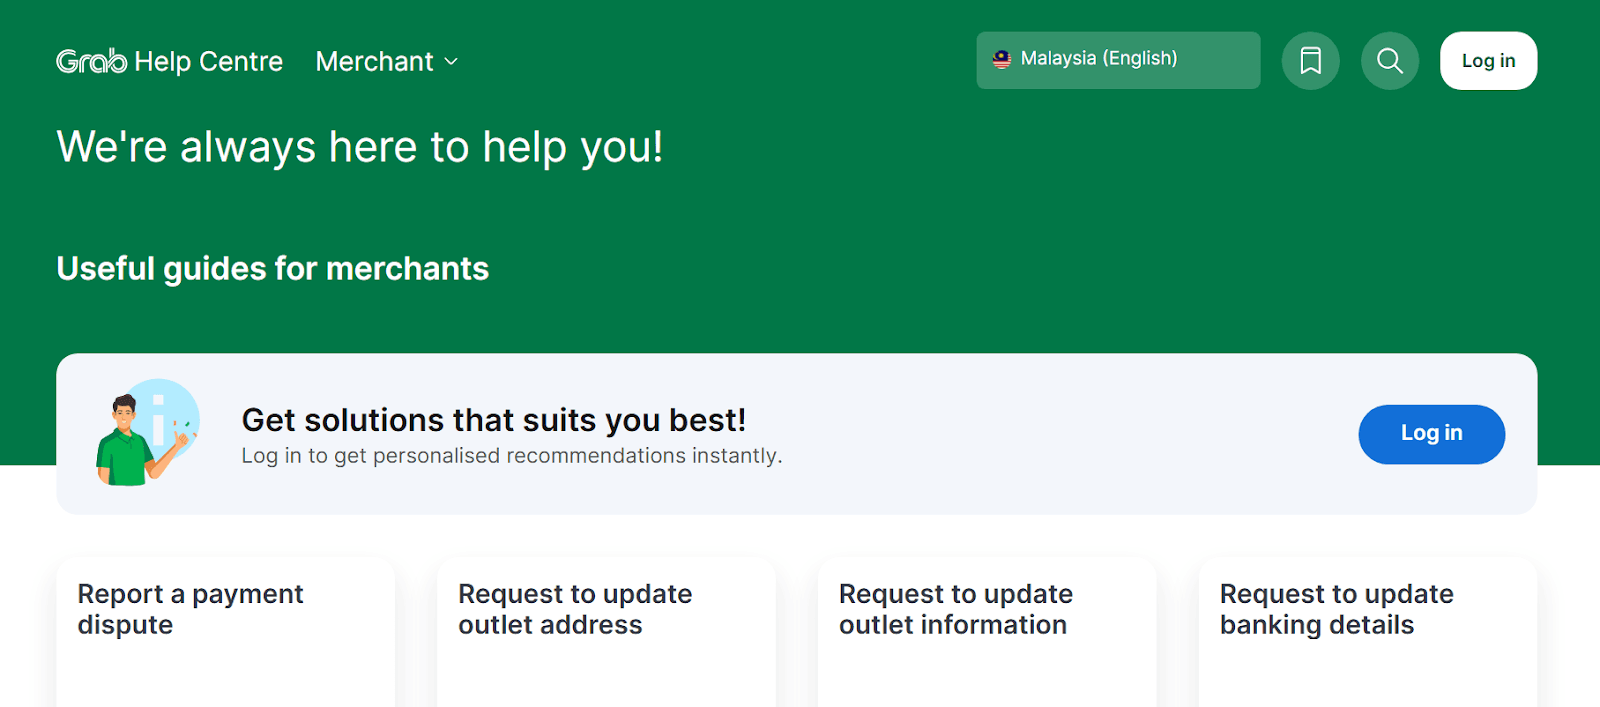Click the Get solutions that suits you best title
The image size is (1600, 707).
[x=493, y=420]
